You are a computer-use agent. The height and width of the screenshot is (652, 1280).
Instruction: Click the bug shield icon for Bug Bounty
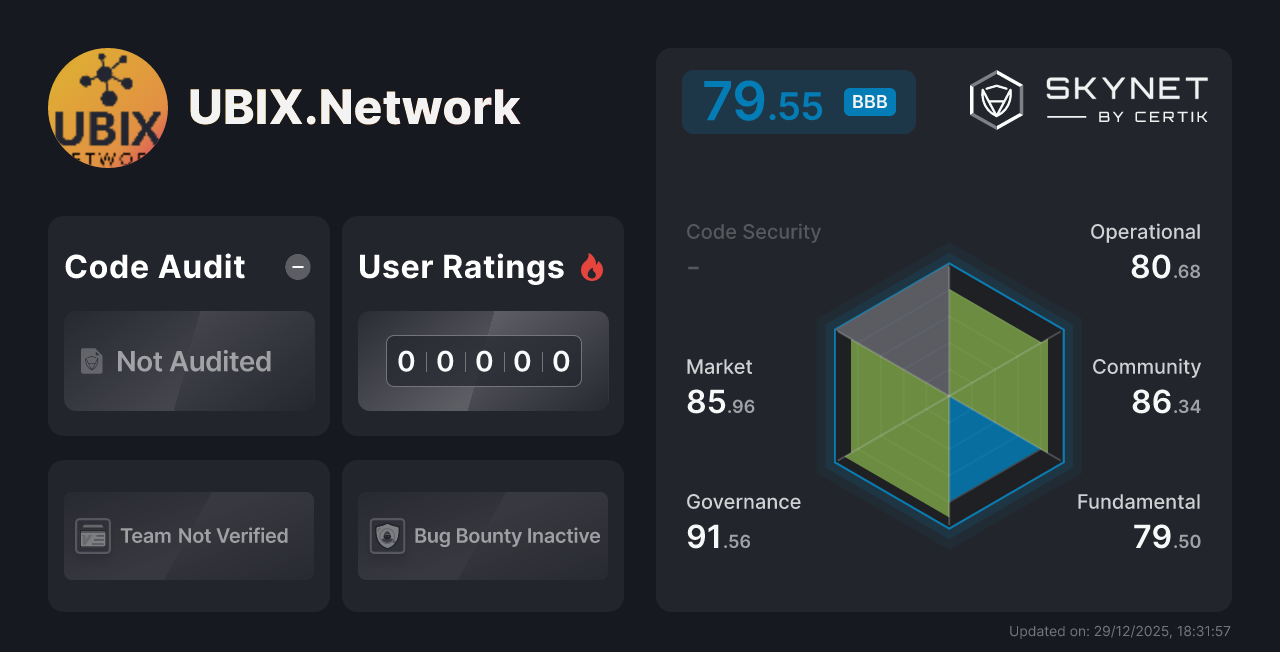point(388,536)
